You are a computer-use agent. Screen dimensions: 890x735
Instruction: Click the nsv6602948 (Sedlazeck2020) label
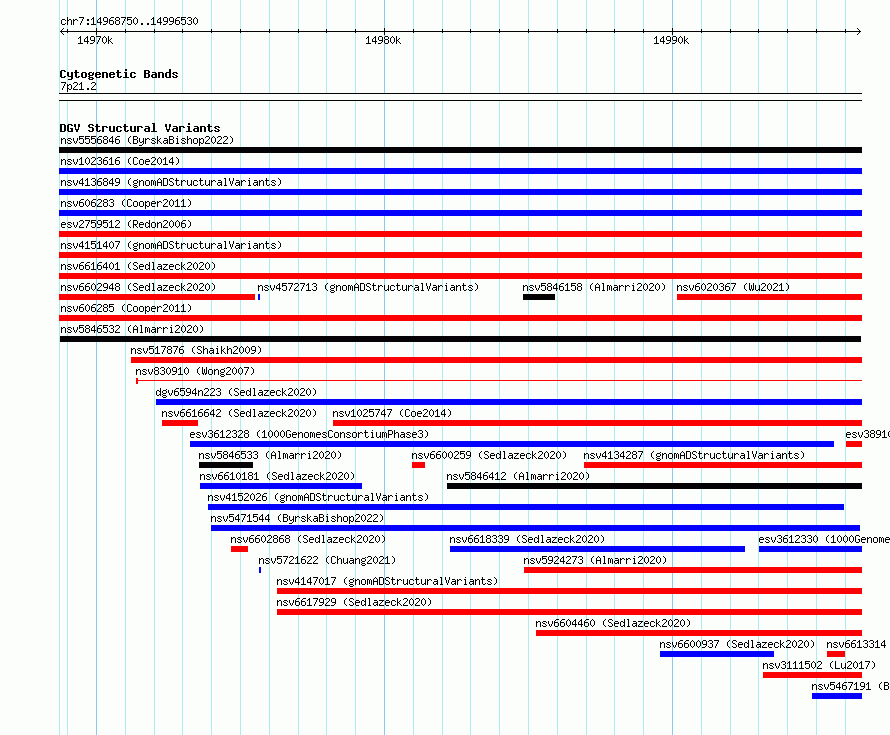(138, 287)
